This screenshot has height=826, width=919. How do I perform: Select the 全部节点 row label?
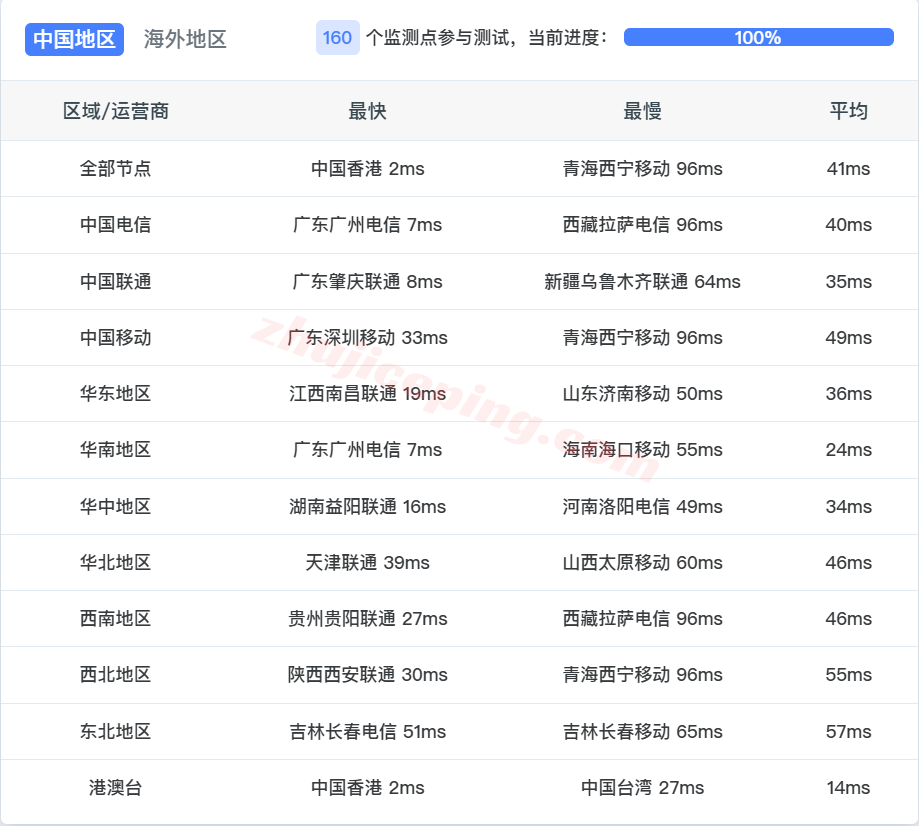click(115, 169)
